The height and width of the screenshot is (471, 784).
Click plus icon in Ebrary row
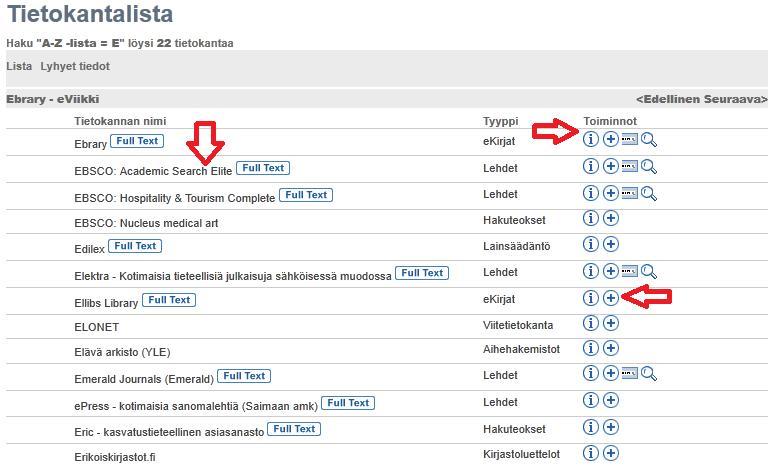(610, 139)
